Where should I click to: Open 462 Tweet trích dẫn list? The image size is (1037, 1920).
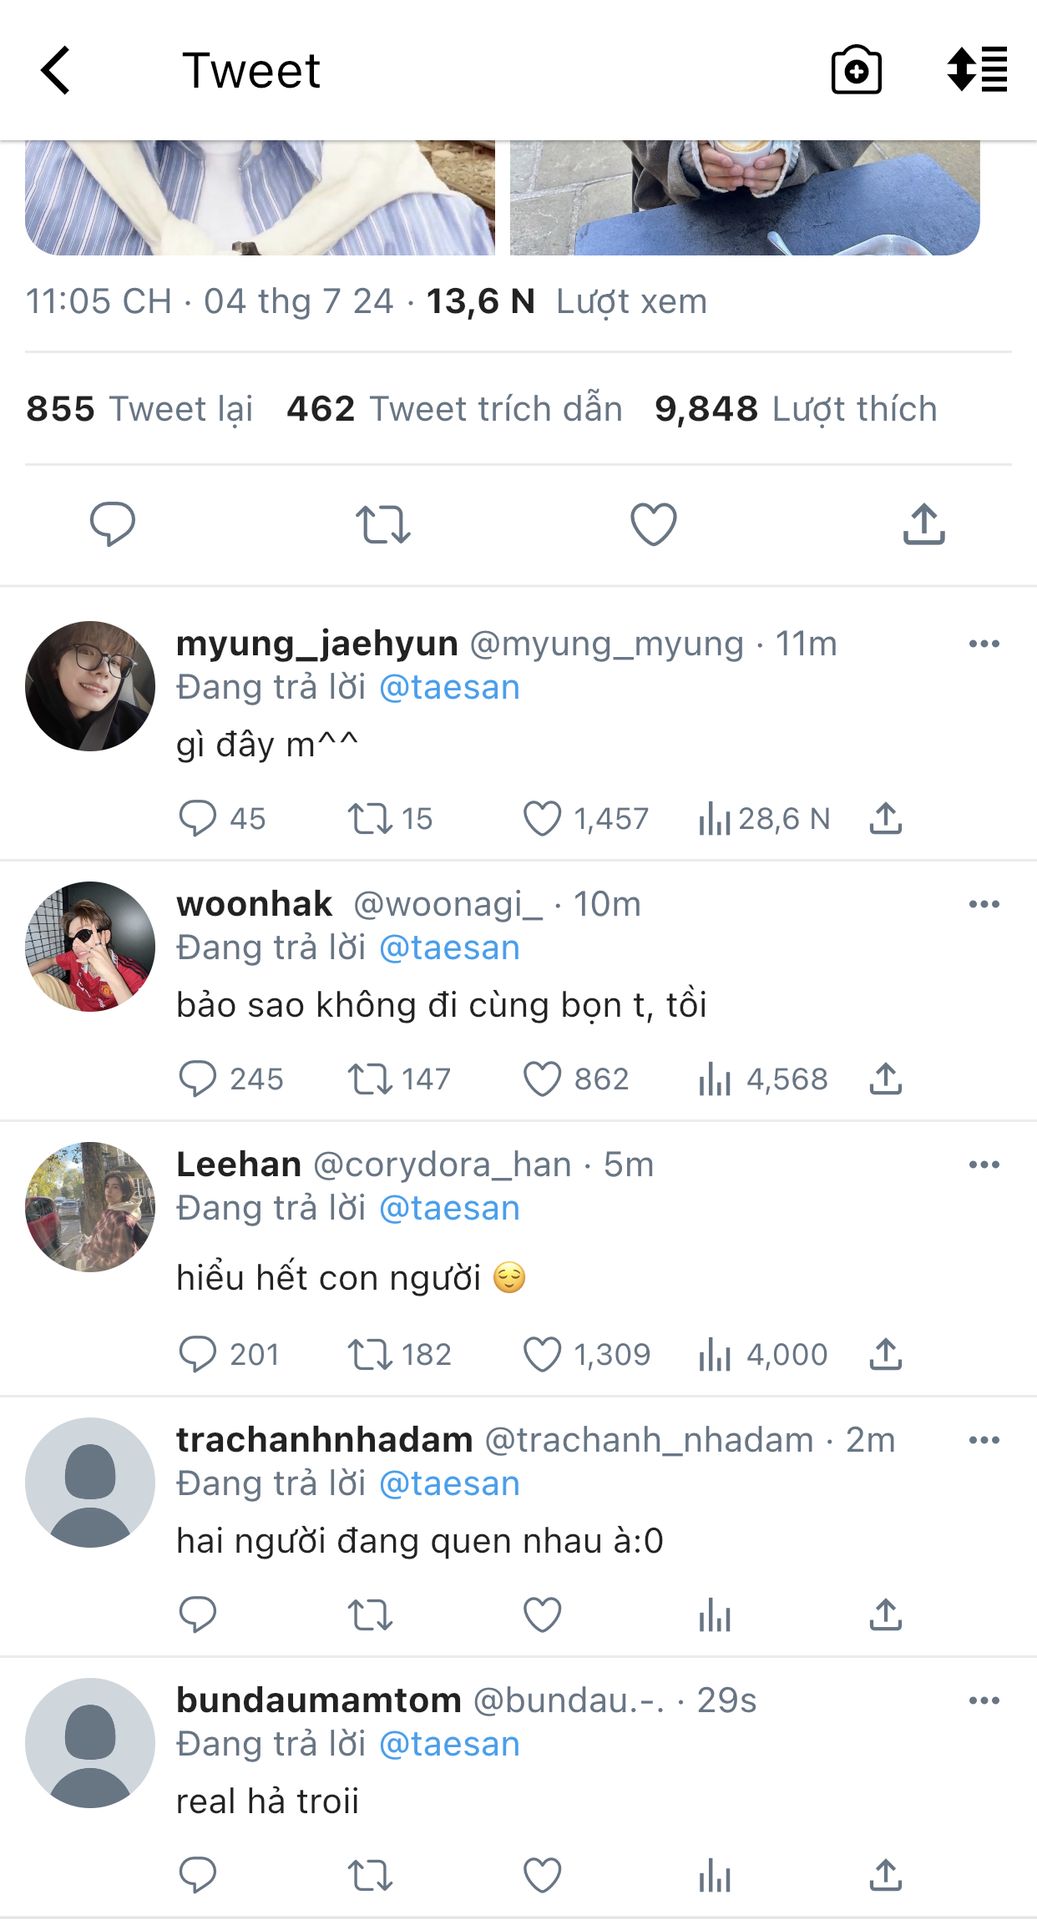coord(454,409)
